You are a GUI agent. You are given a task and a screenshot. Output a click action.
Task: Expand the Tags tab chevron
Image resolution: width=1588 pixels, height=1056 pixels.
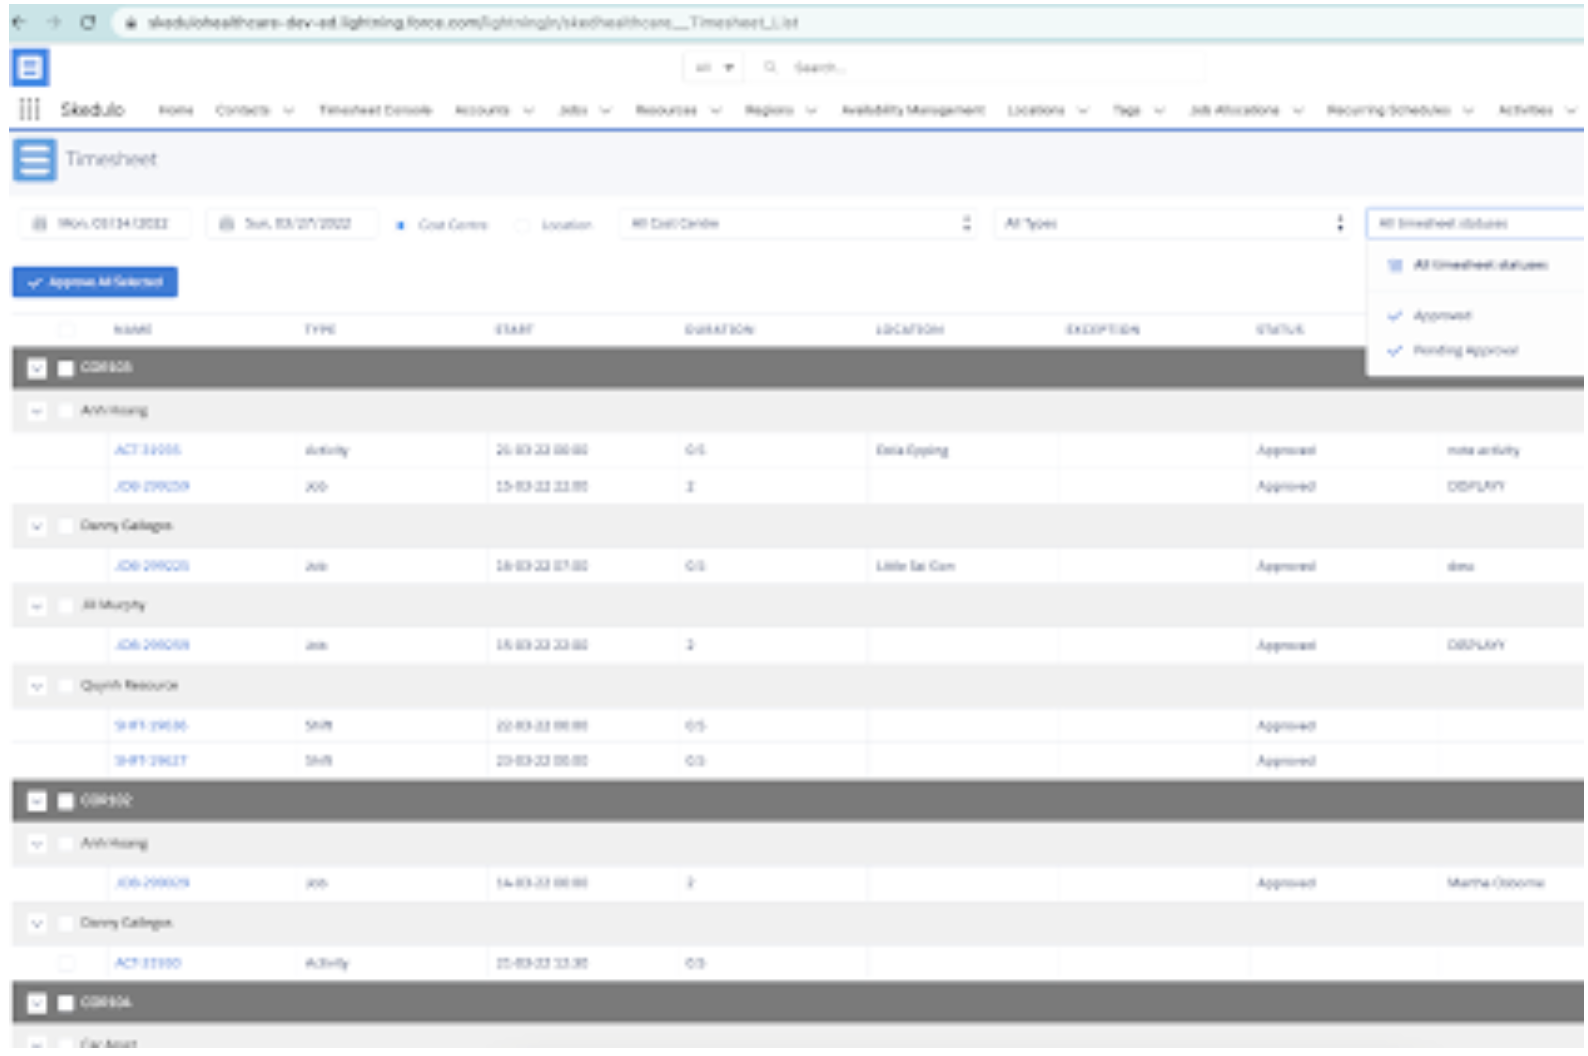(x=1159, y=110)
